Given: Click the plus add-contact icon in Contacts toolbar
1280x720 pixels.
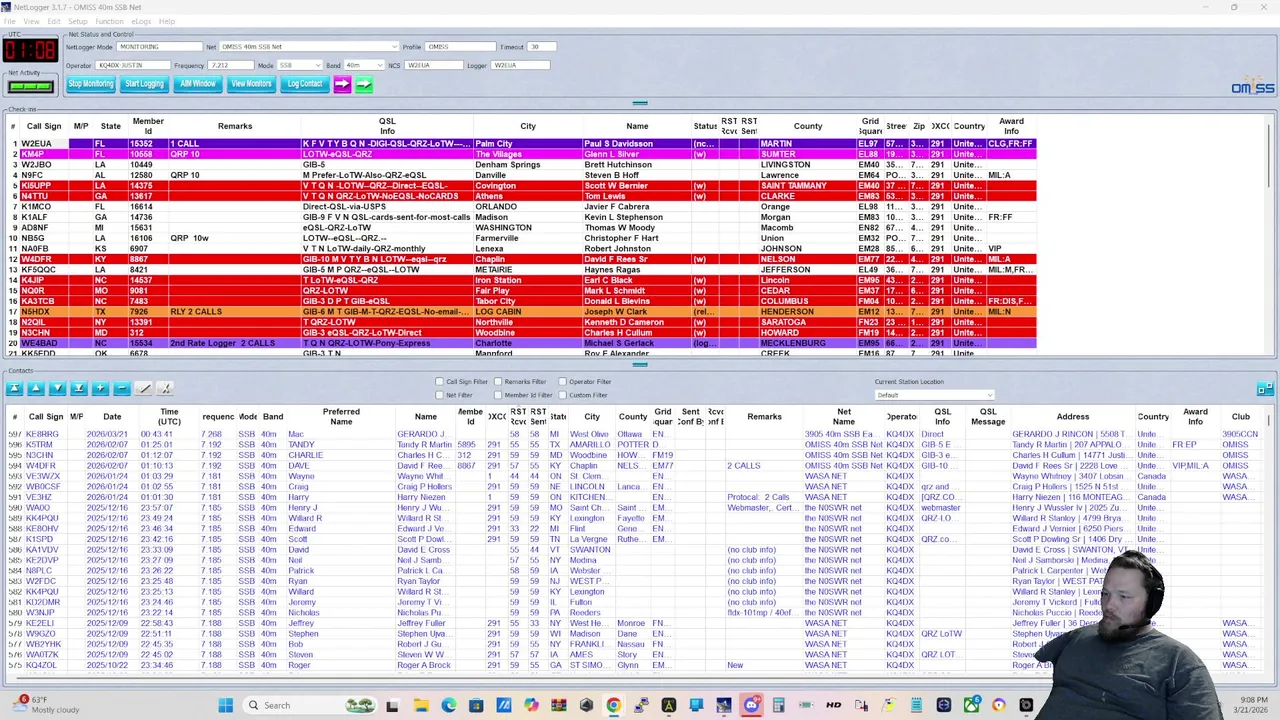Looking at the screenshot, I should [100, 389].
